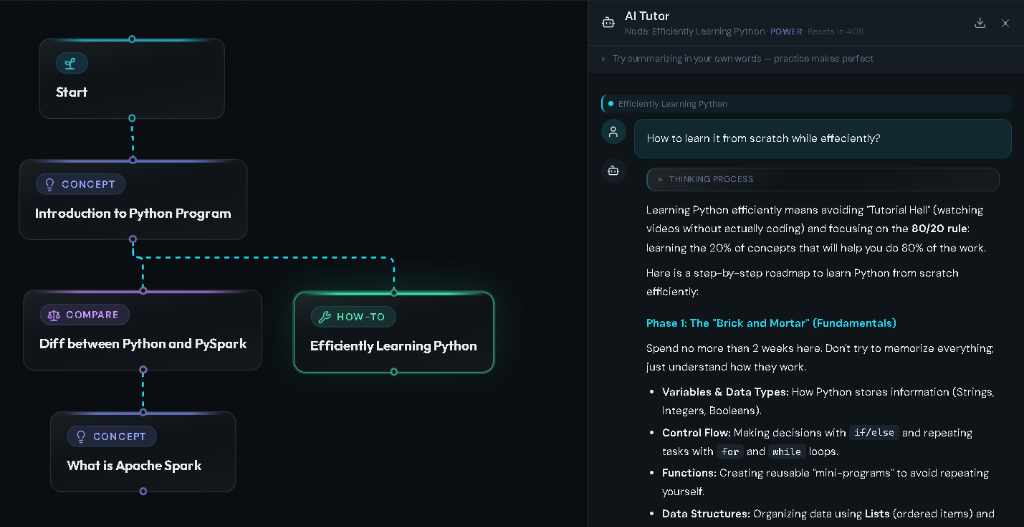Click bottom port of What is Apache Spark node

point(143,490)
